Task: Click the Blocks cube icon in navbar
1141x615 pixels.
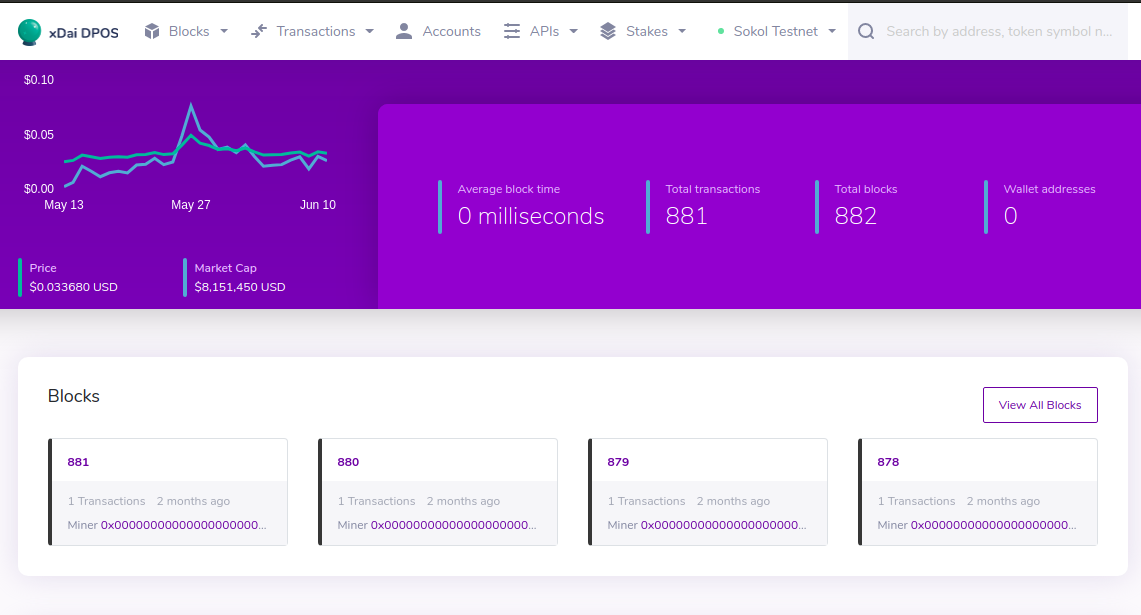Action: pyautogui.click(x=152, y=31)
